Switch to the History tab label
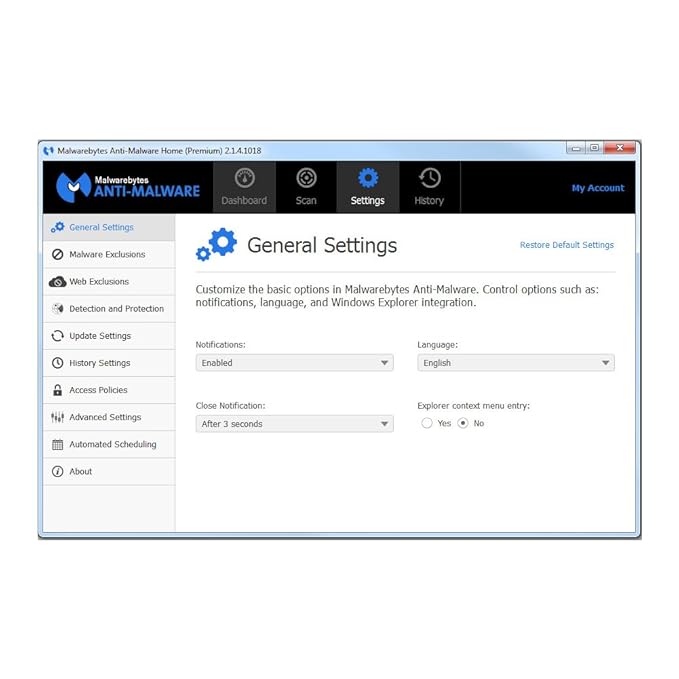This screenshot has height=679, width=679. pos(429,200)
